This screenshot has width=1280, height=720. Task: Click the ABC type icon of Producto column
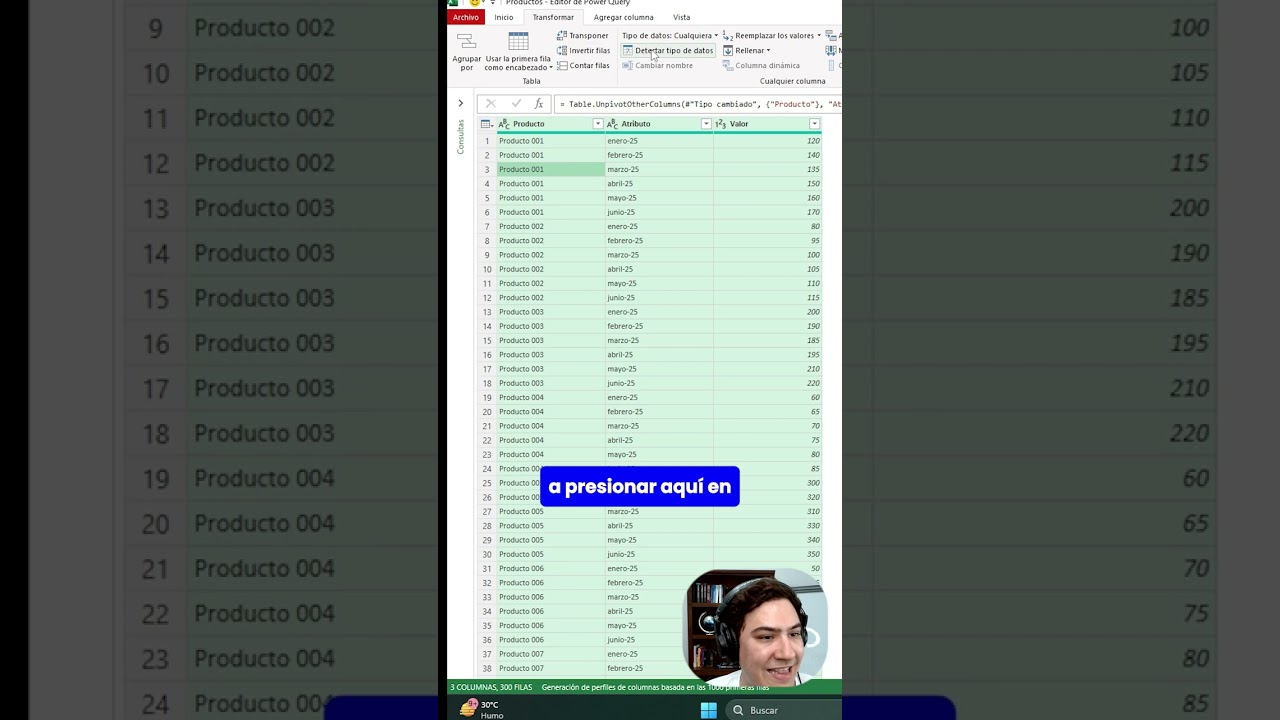tap(504, 124)
